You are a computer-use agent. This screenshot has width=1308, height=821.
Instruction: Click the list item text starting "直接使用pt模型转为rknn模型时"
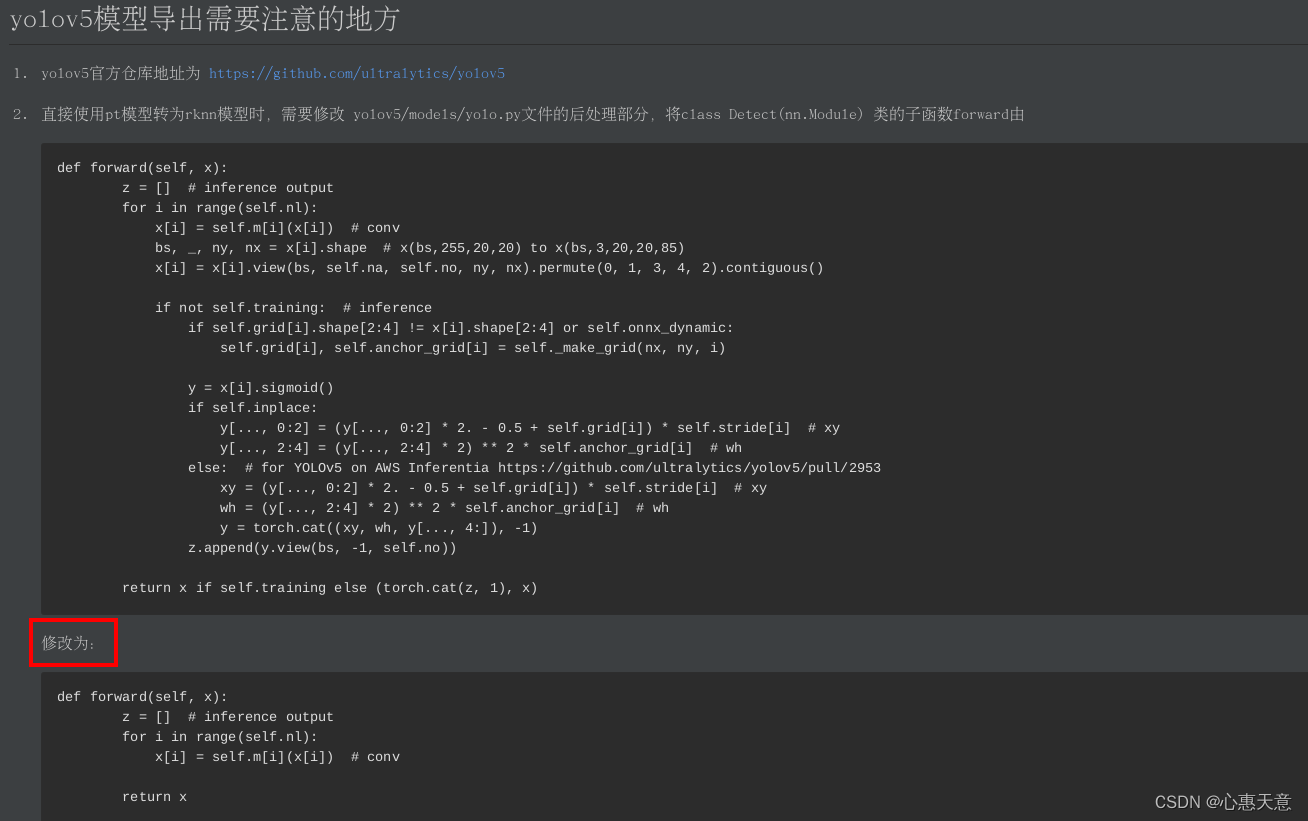[x=533, y=114]
